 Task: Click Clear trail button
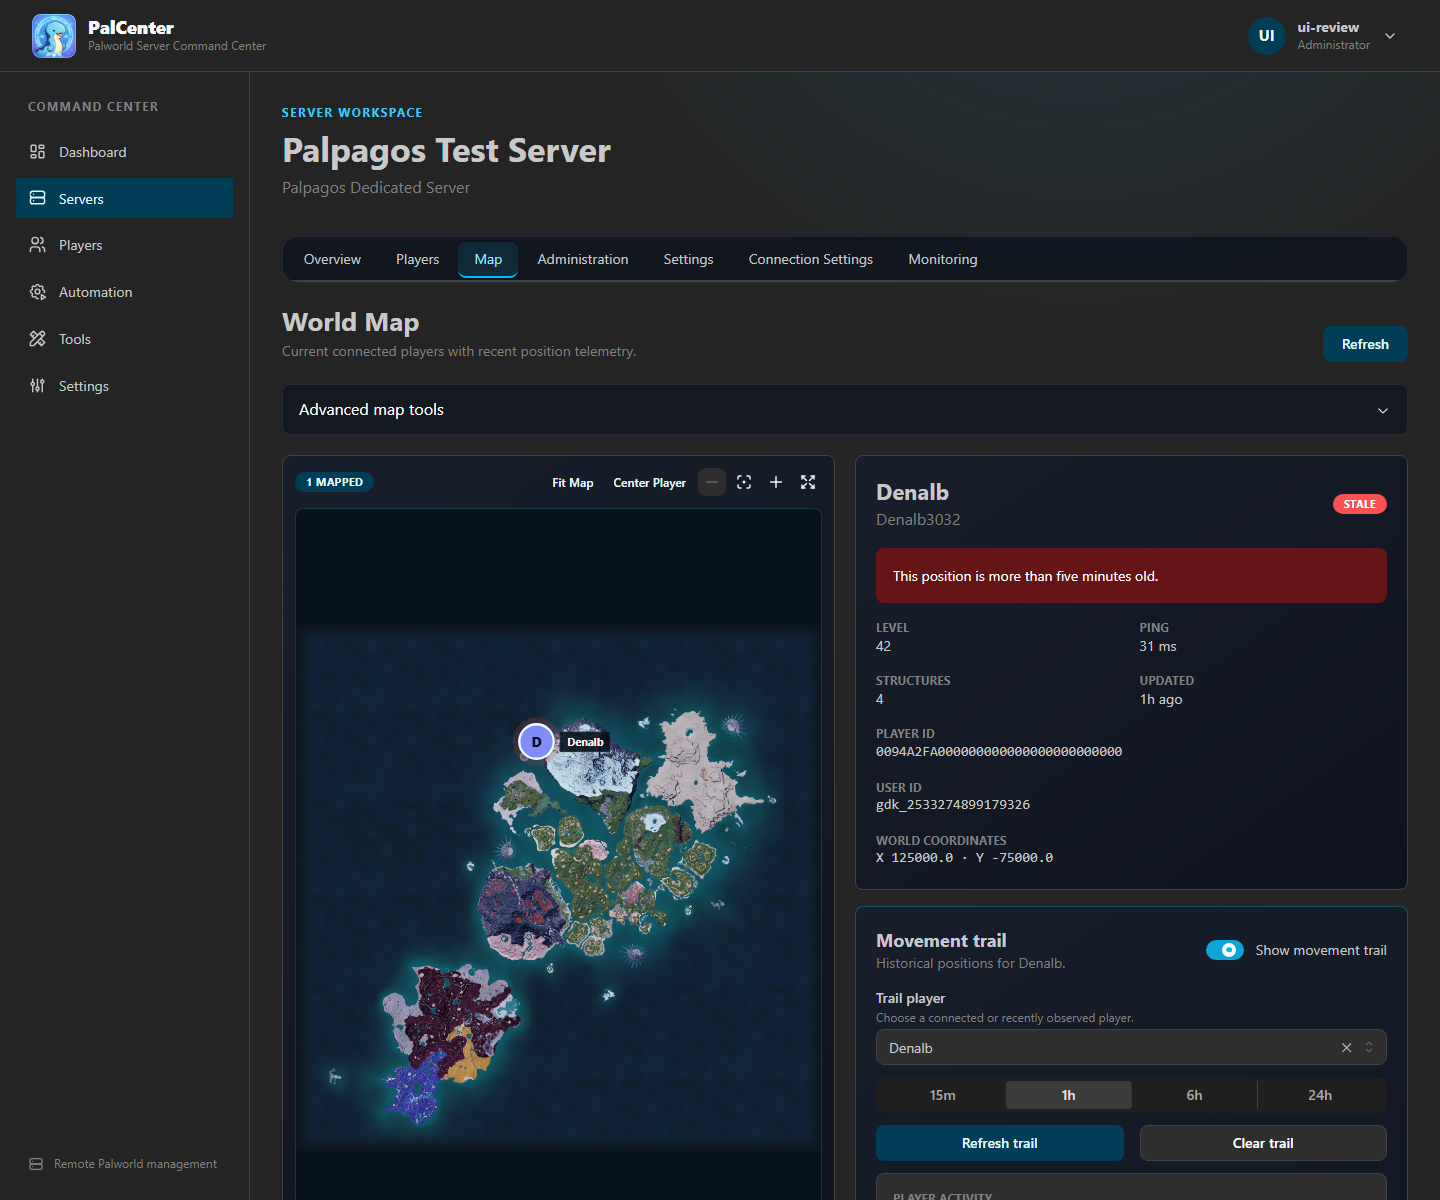click(1263, 1143)
